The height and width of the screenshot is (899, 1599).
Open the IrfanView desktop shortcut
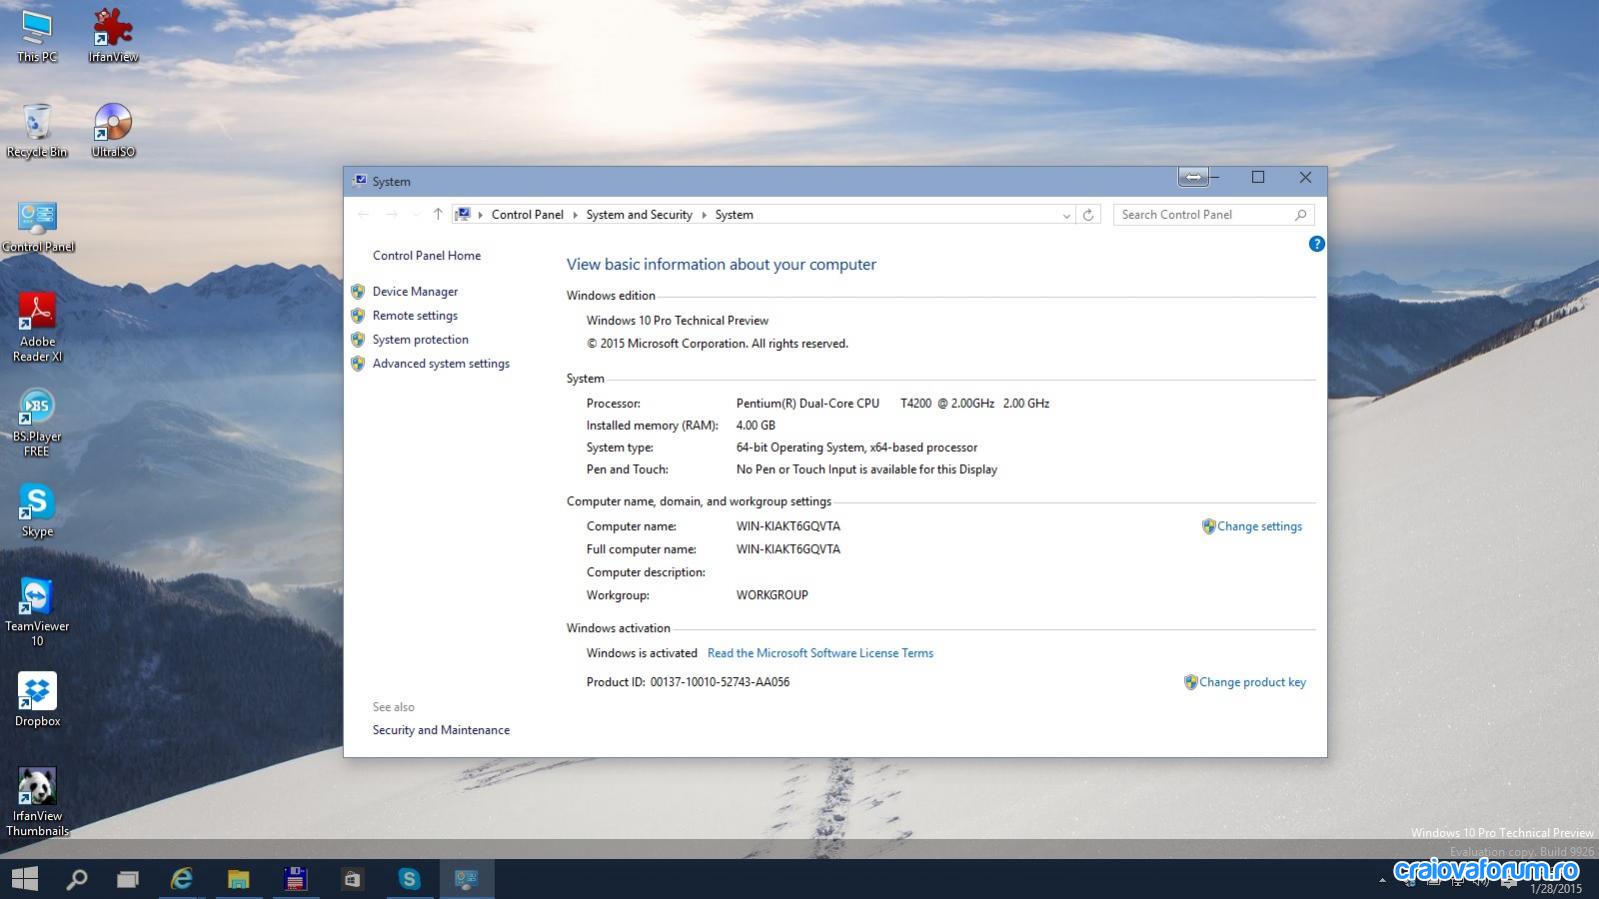tap(113, 36)
